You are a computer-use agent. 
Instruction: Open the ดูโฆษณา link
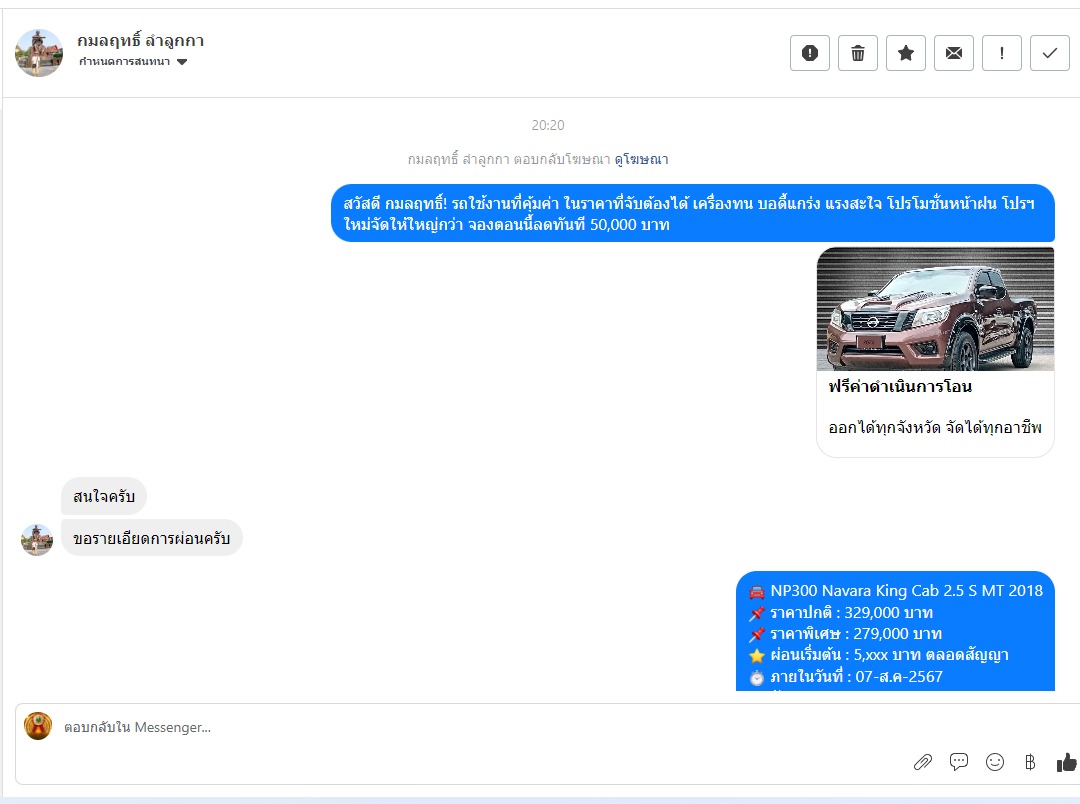click(x=641, y=159)
